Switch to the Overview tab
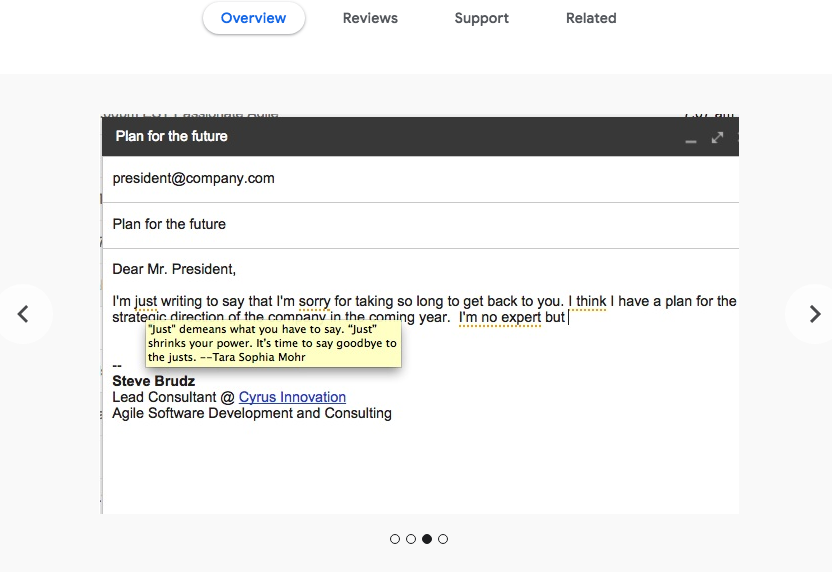This screenshot has width=832, height=572. (254, 18)
